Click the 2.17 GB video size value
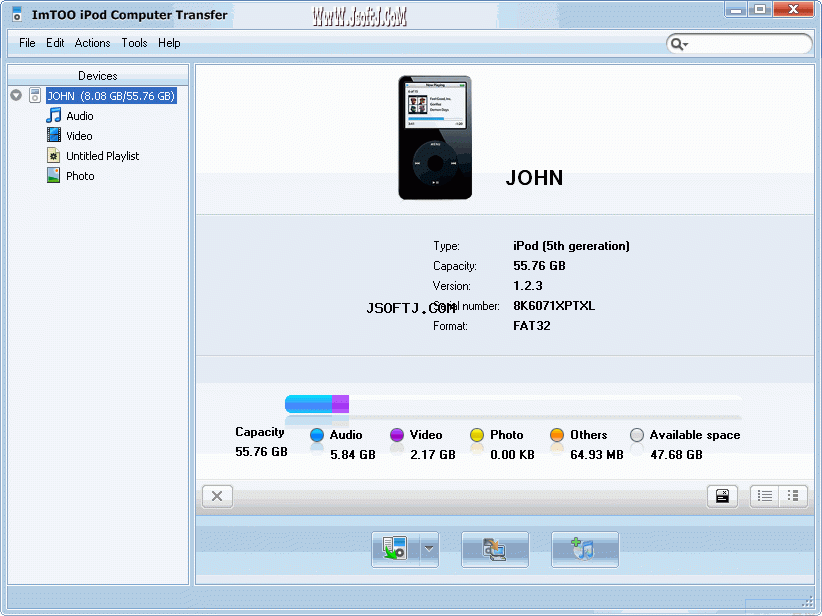Viewport: 822px width, 616px height. (433, 455)
